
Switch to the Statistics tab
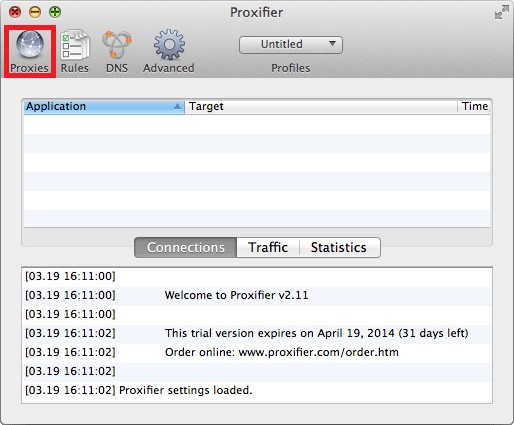339,247
